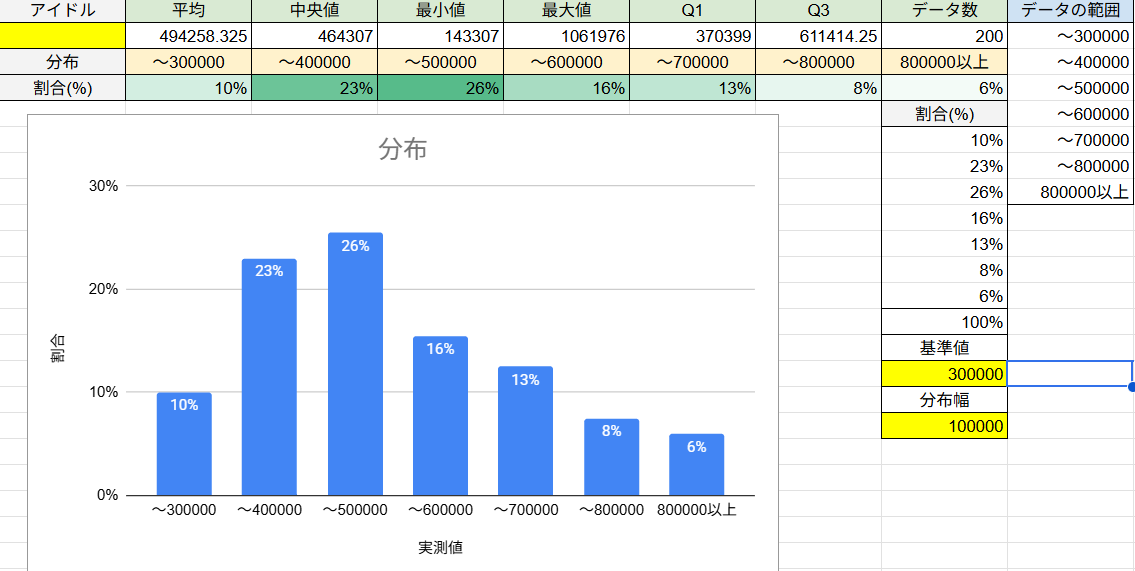Image resolution: width=1135 pixels, height=571 pixels.
Task: Select the 中央値 header cell
Action: click(315, 11)
